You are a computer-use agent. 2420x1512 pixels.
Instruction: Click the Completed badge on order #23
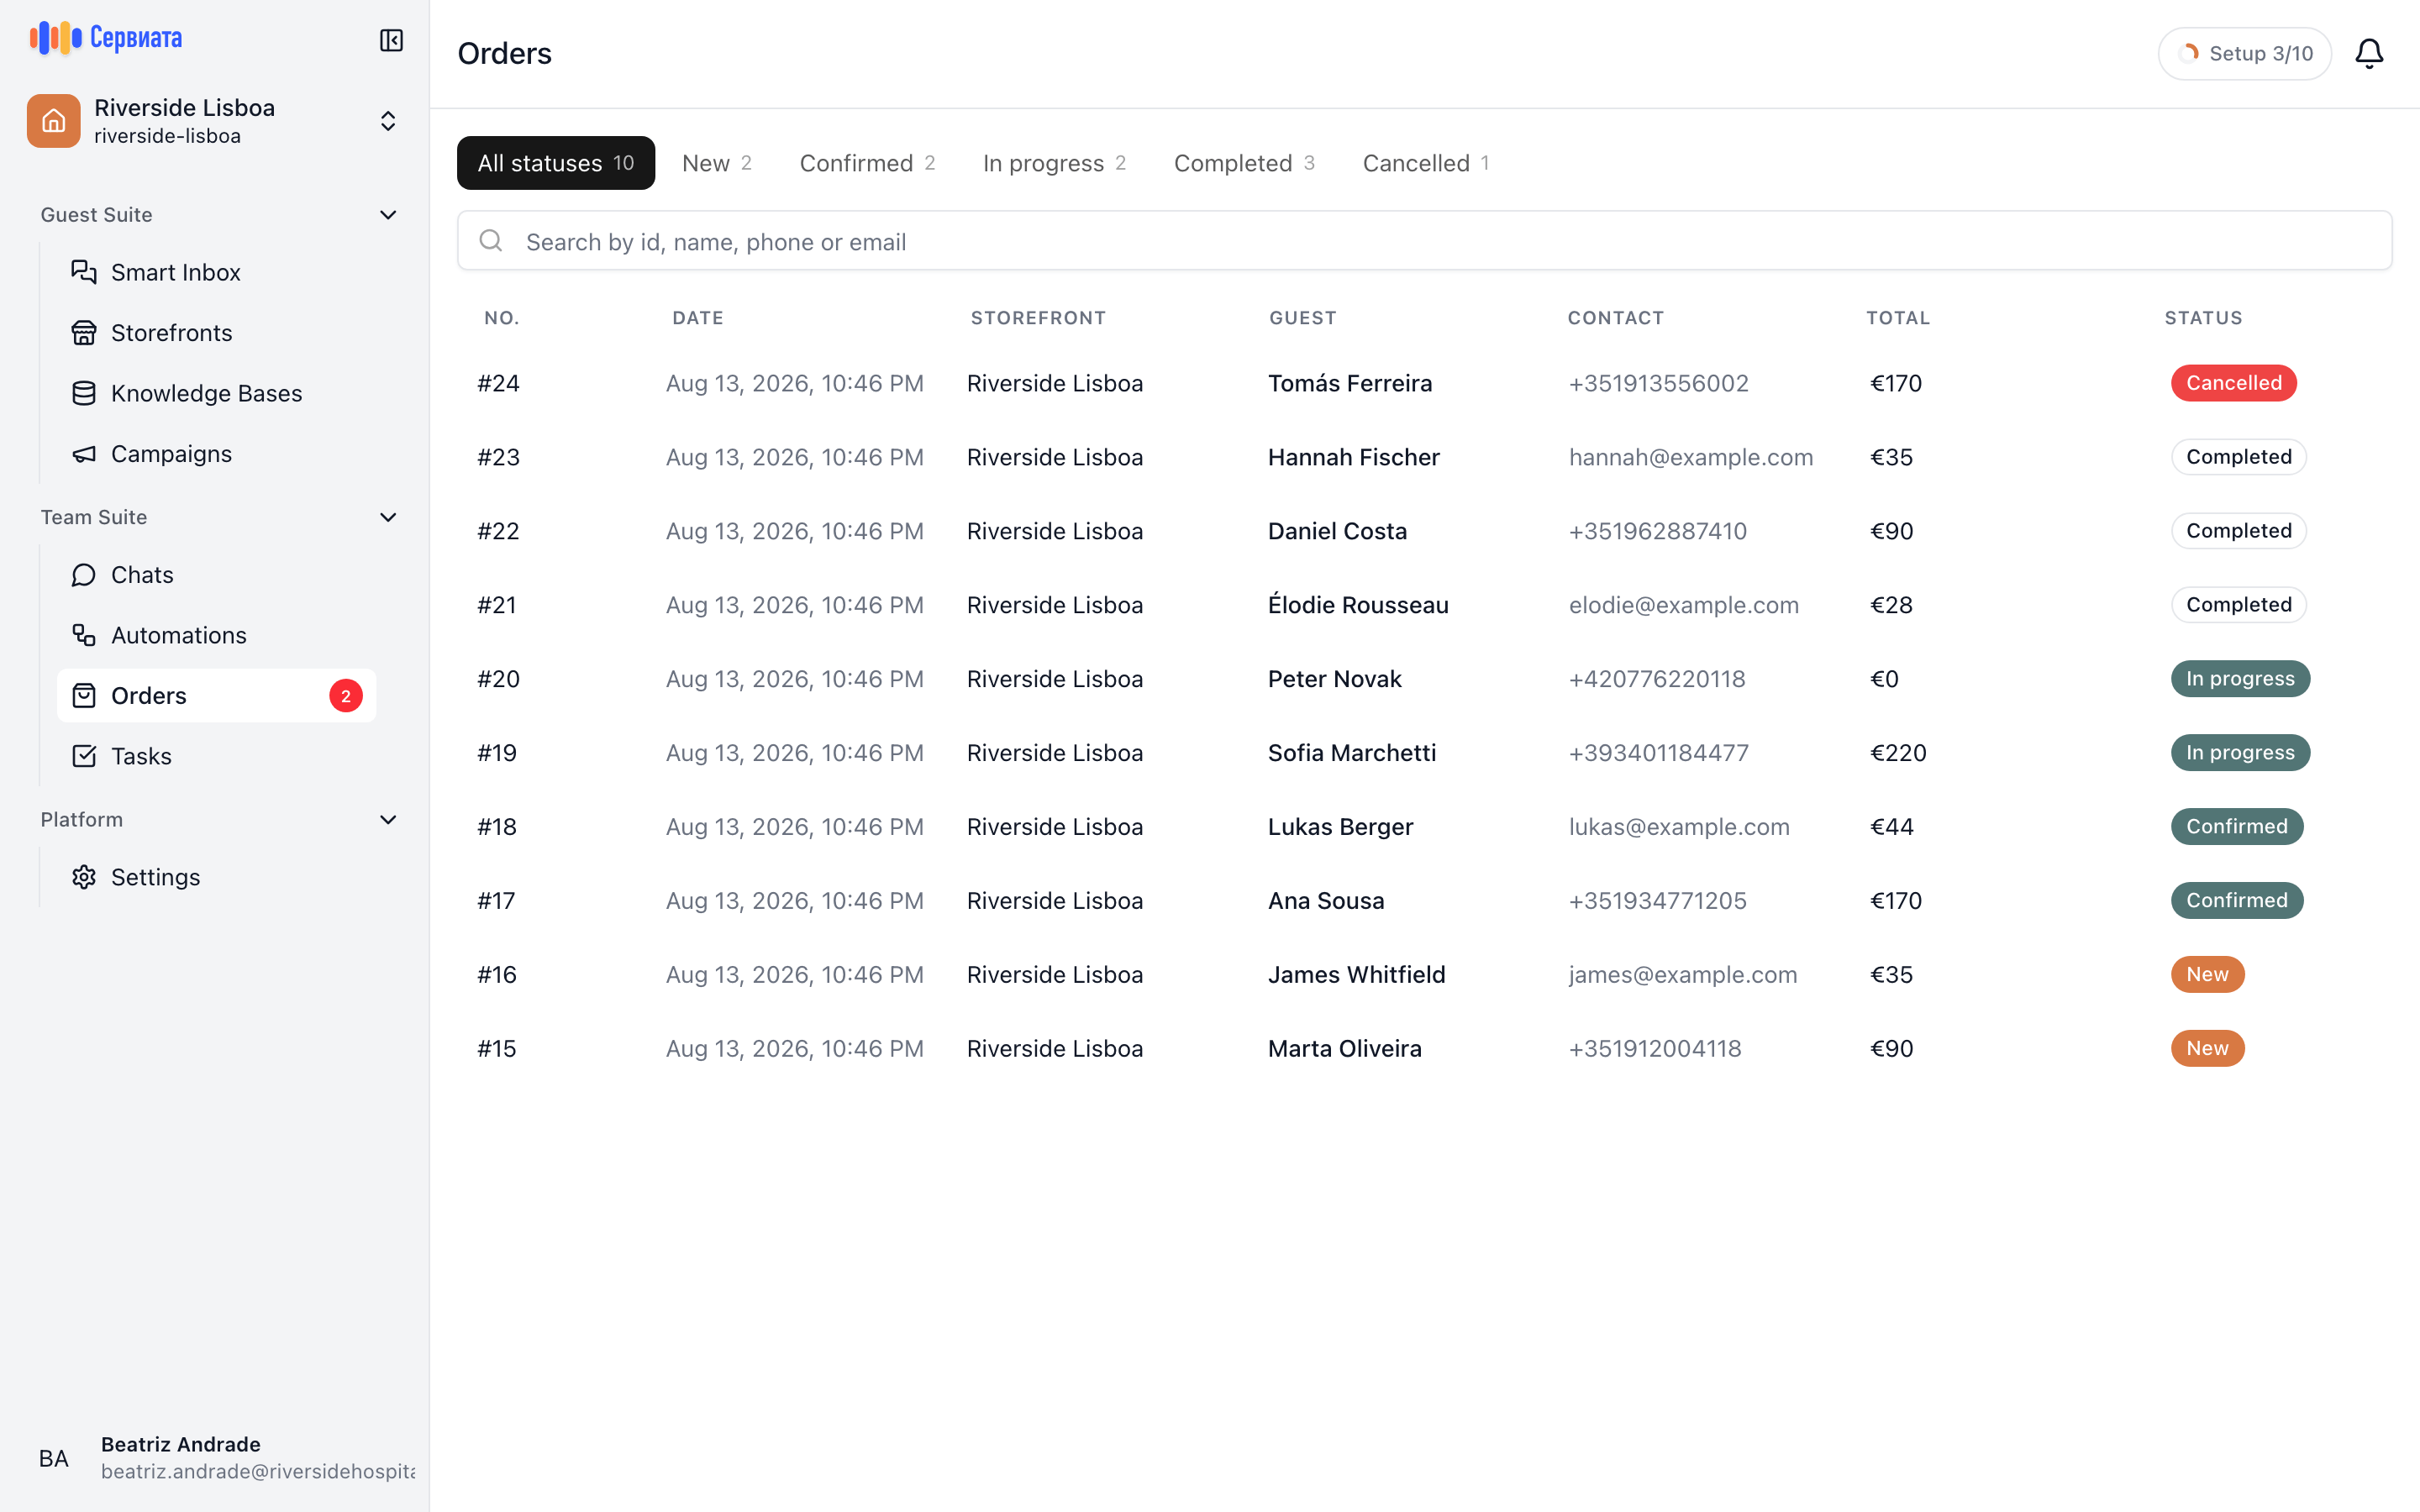[2238, 457]
